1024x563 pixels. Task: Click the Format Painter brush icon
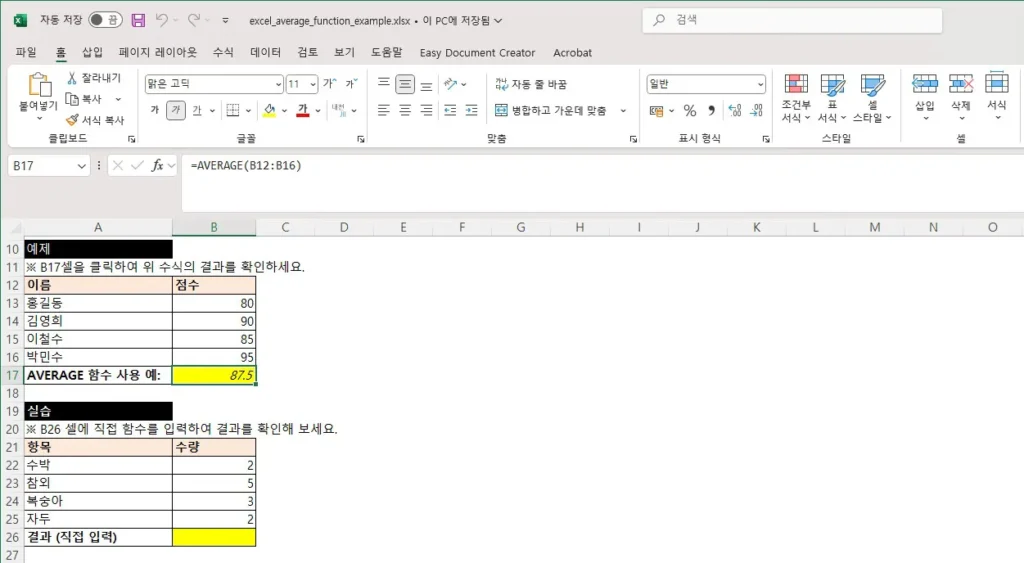click(72, 120)
